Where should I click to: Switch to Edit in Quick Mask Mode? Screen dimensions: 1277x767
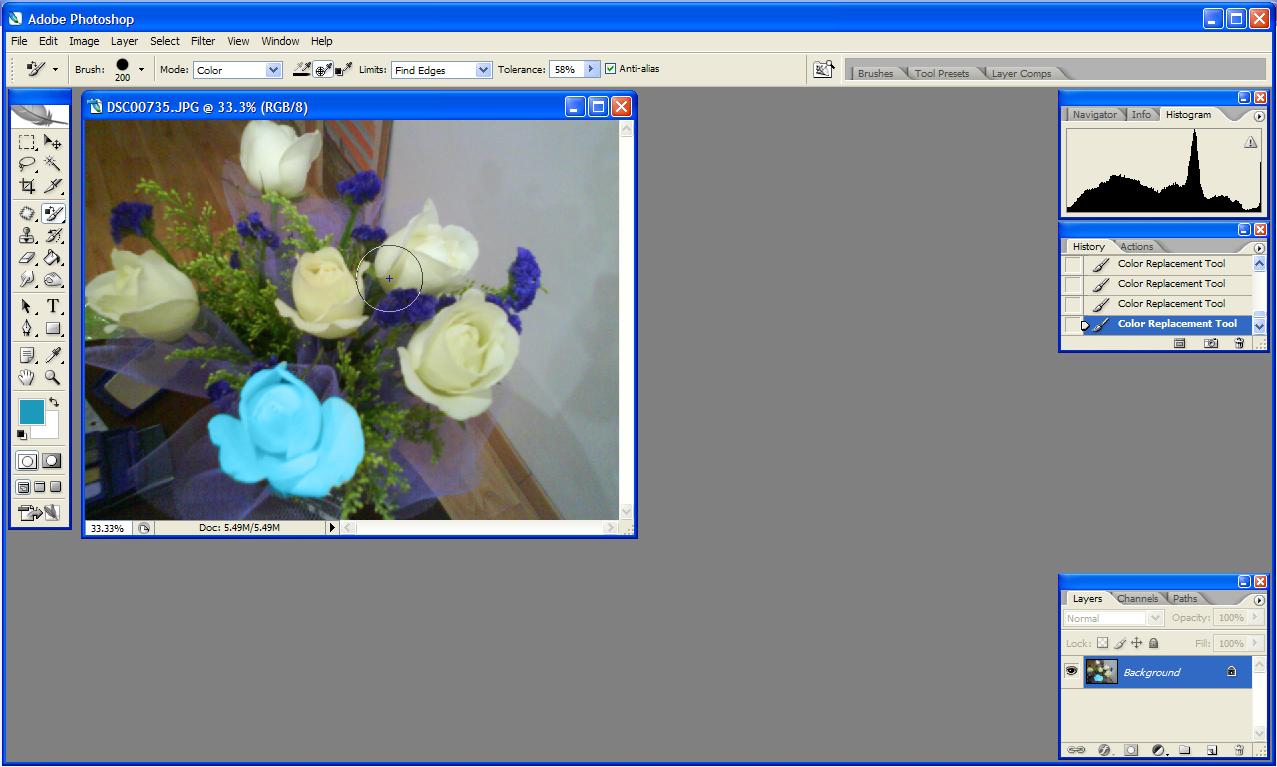[x=52, y=461]
